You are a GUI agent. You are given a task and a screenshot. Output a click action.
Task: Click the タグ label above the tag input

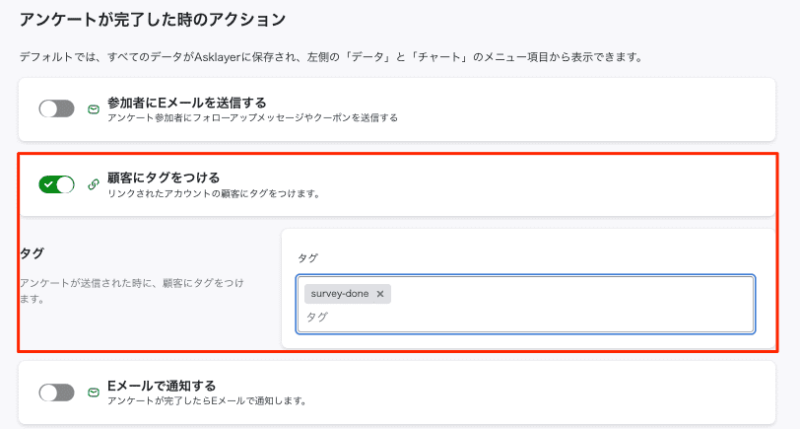click(308, 258)
